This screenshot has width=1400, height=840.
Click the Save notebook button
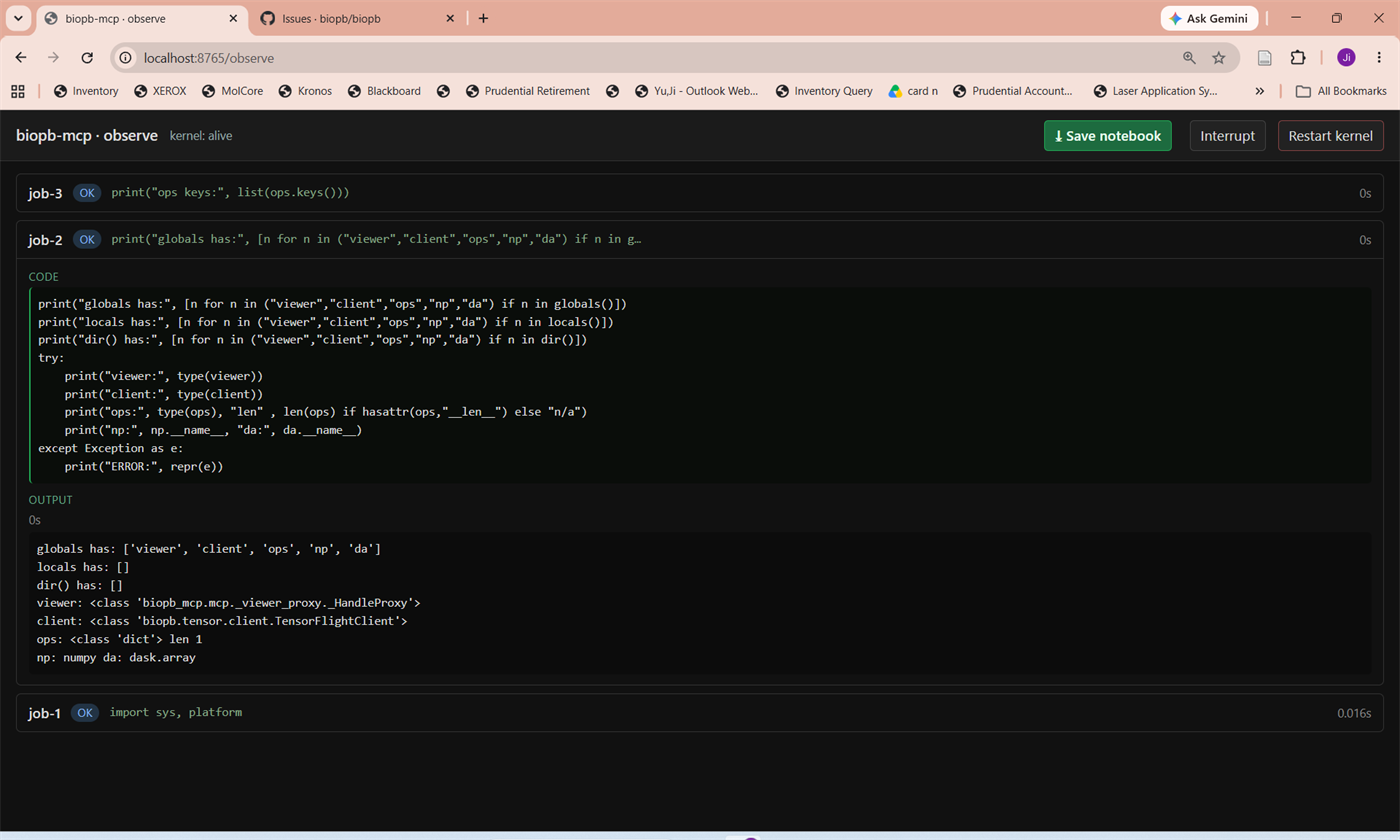1108,136
